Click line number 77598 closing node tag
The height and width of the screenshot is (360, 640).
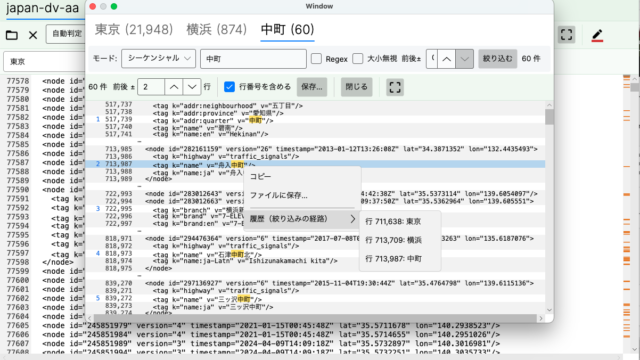(x=18, y=262)
